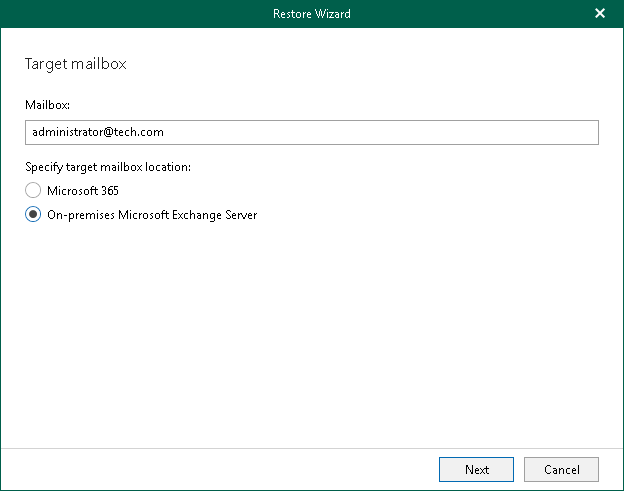The width and height of the screenshot is (624, 491).
Task: Click the Restore Wizard title text
Action: click(311, 14)
